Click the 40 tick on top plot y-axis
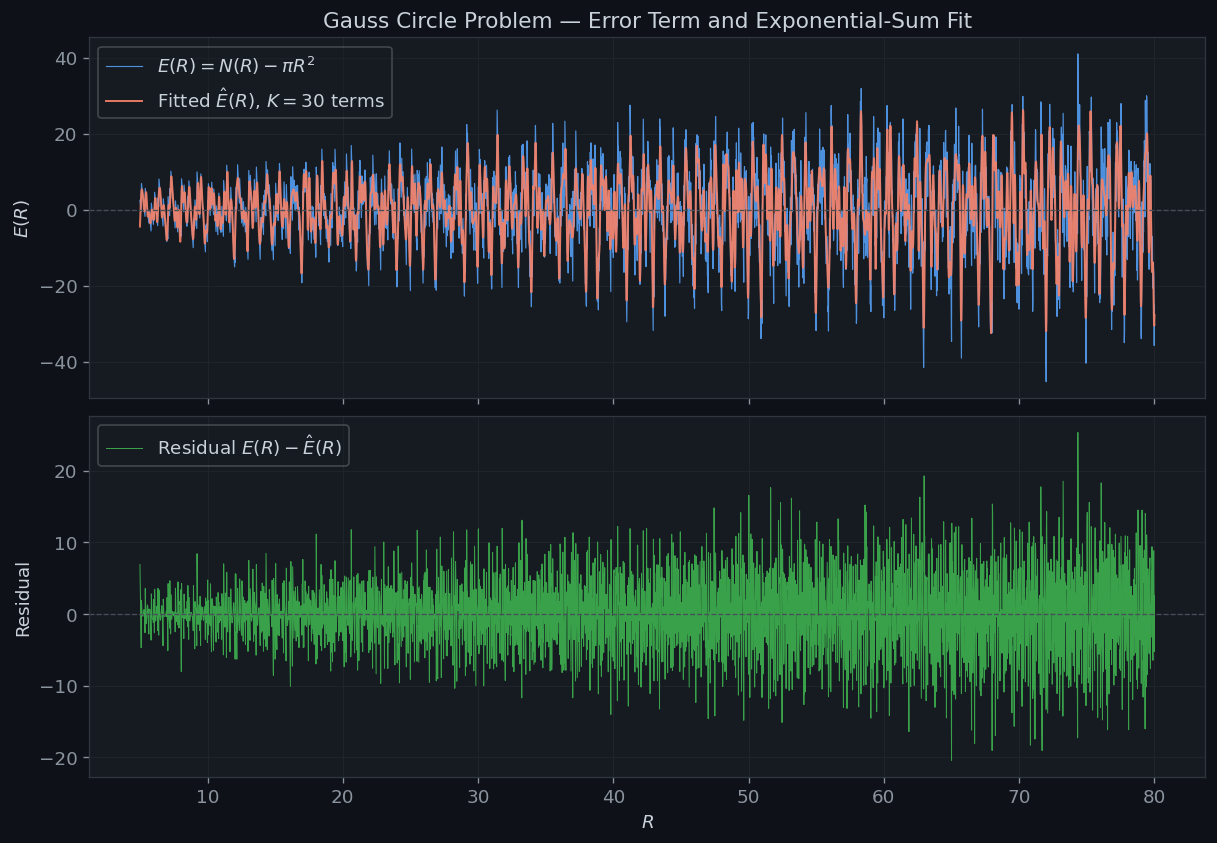Viewport: 1217px width, 843px height. (66, 58)
